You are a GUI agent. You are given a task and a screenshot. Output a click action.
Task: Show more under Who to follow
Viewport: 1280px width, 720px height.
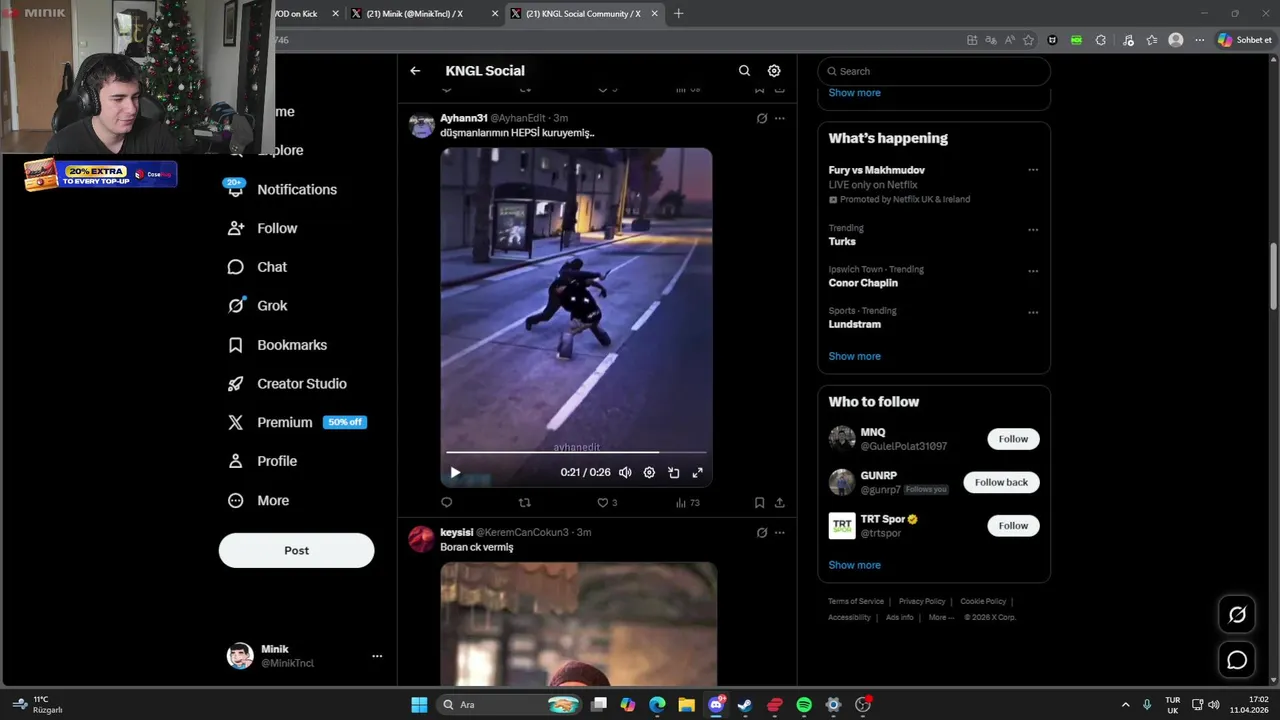[854, 565]
